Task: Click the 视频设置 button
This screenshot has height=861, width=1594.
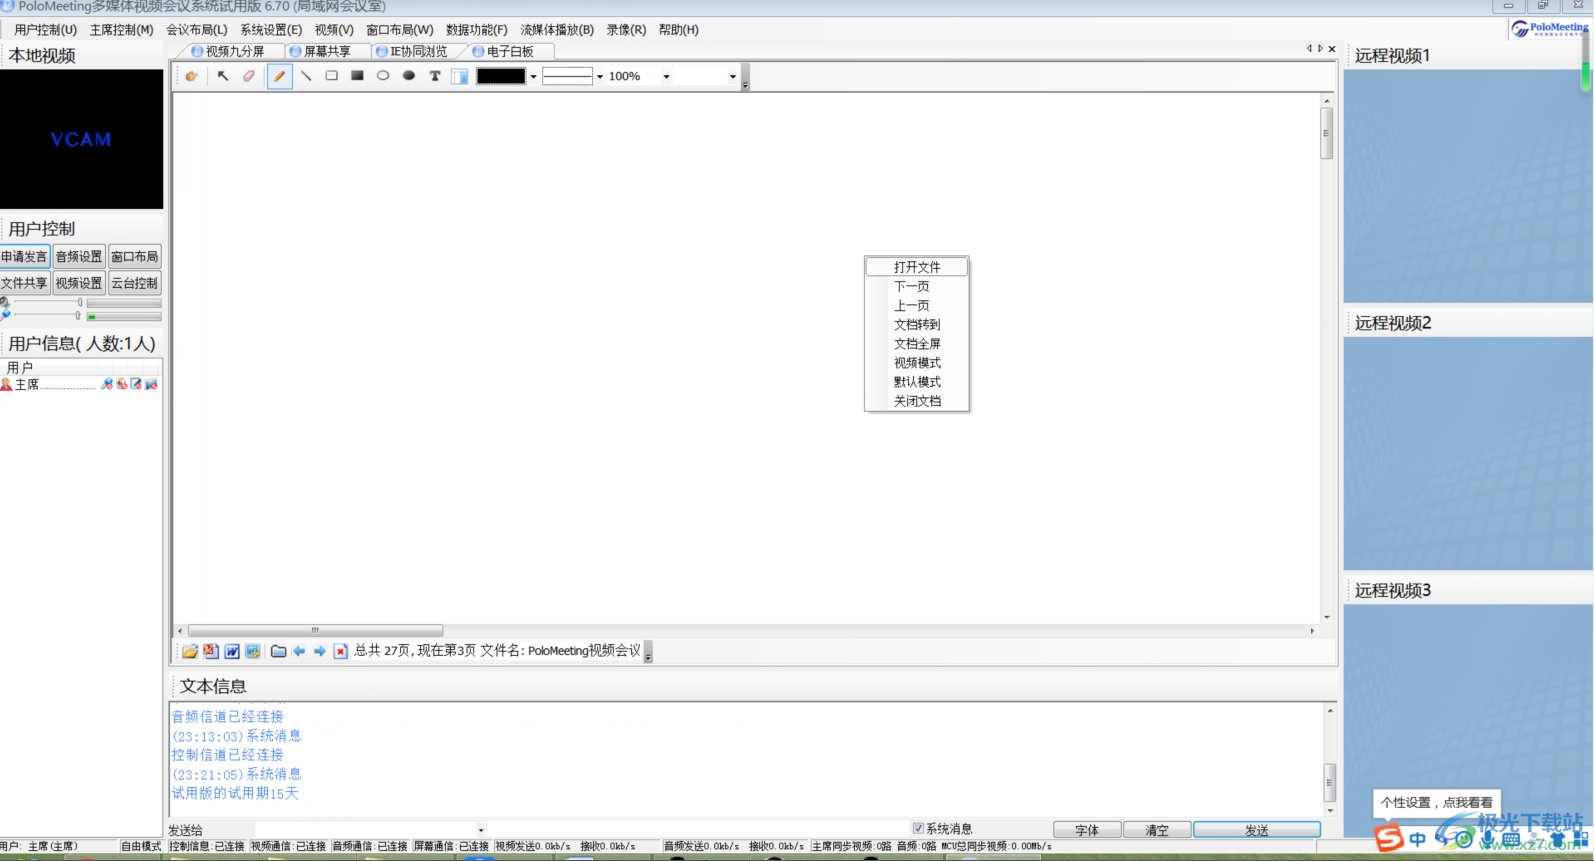Action: pyautogui.click(x=79, y=283)
